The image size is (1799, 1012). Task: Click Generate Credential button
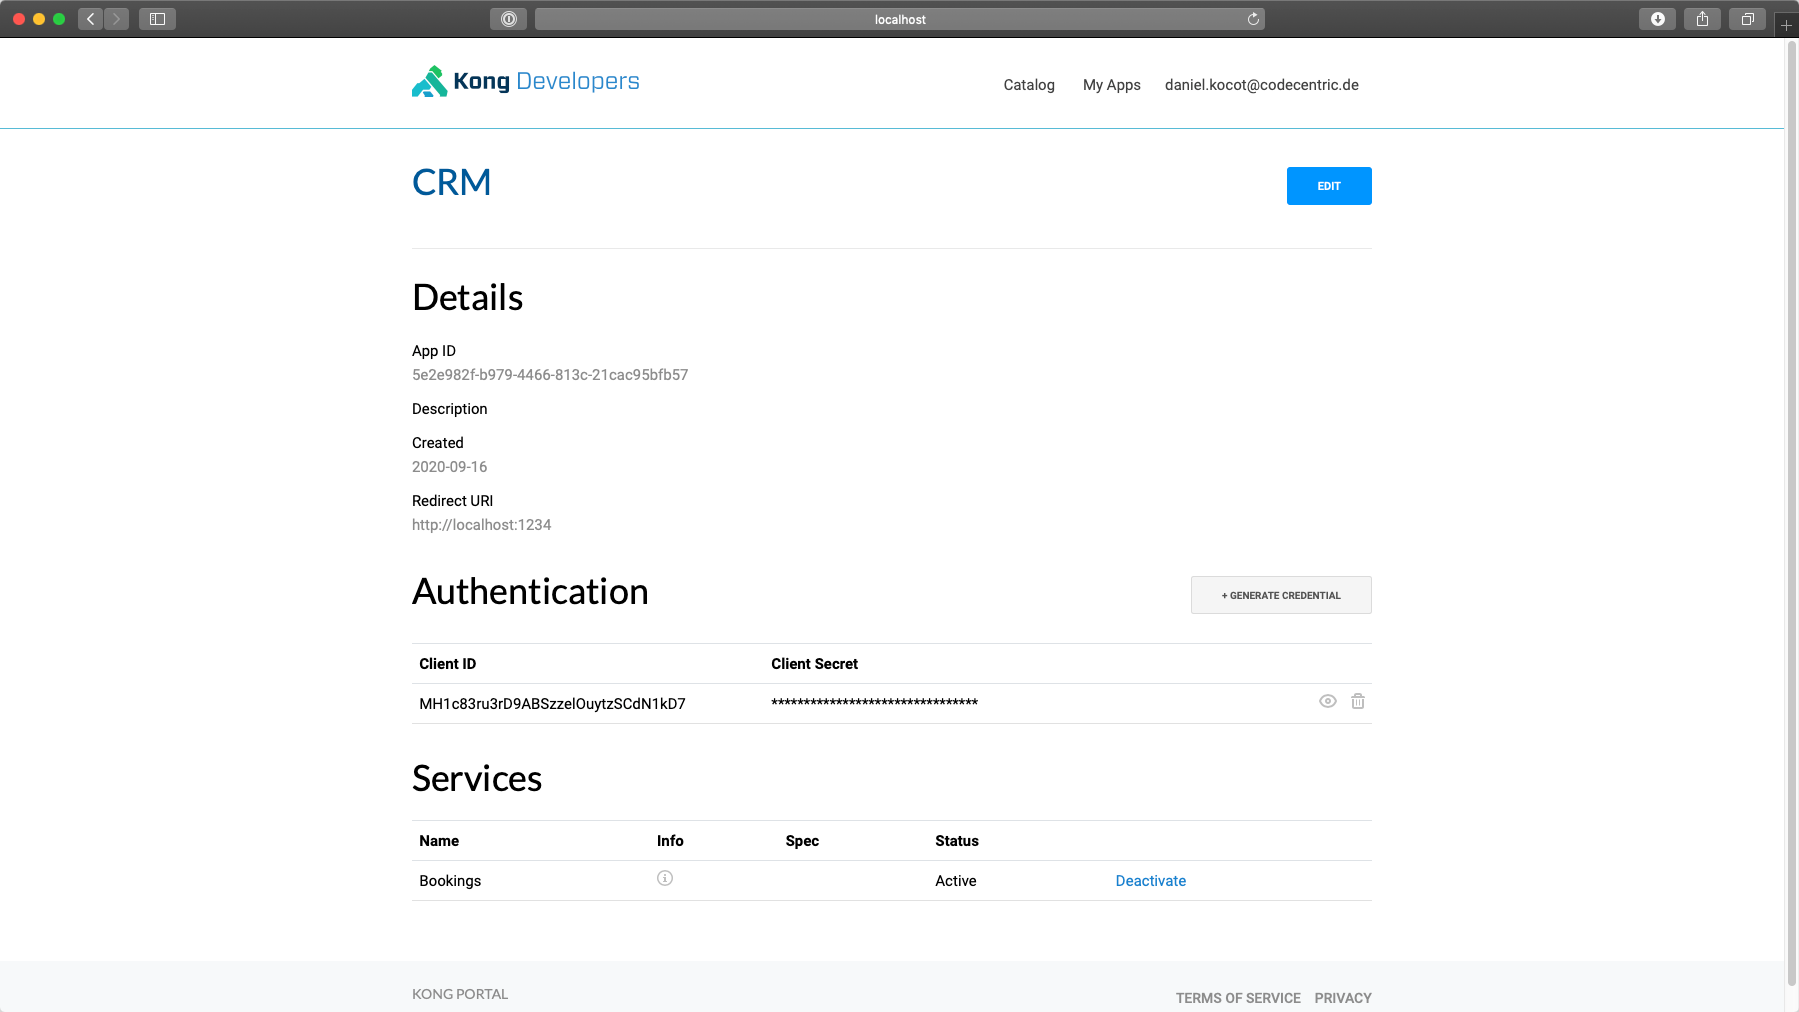(x=1281, y=595)
